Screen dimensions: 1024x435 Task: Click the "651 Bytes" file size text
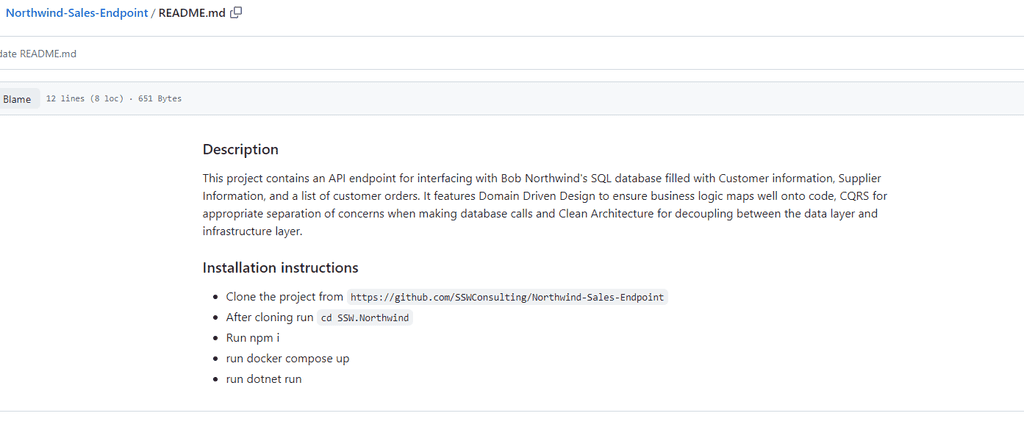pos(158,99)
